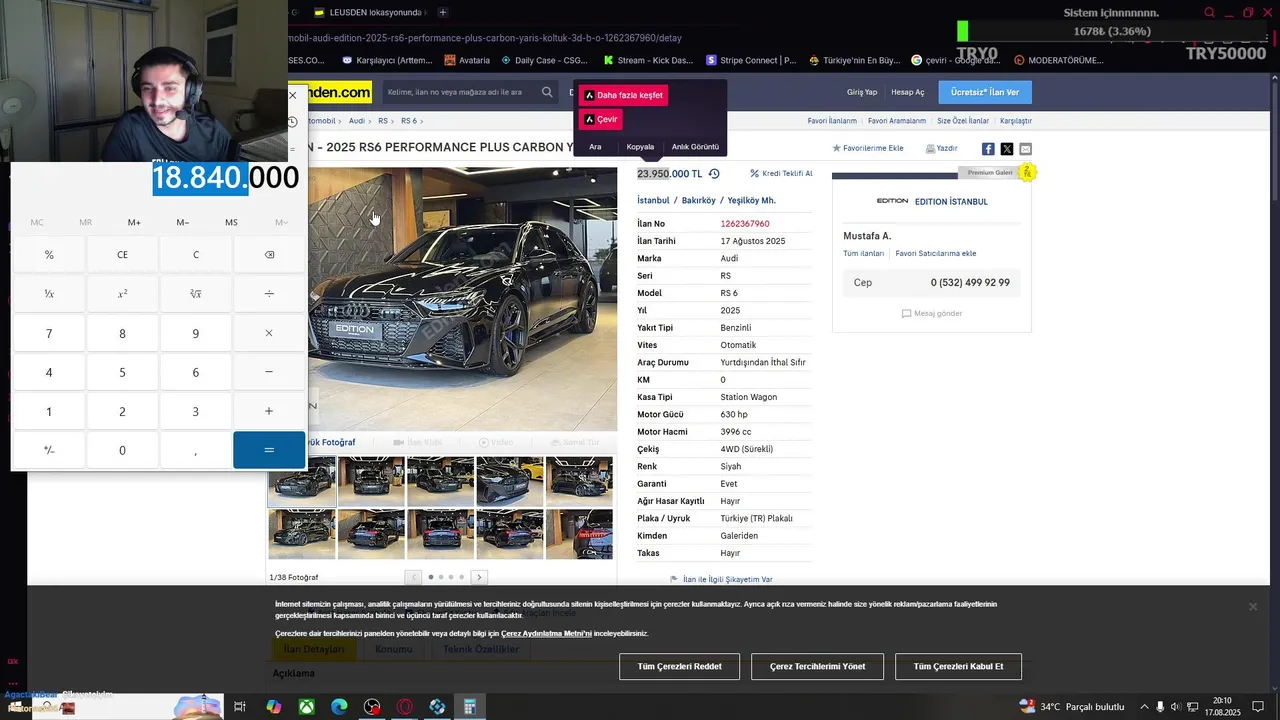1280x720 pixels.
Task: Click 'Tüm Çerezleri Kabul Et' button
Action: point(958,667)
